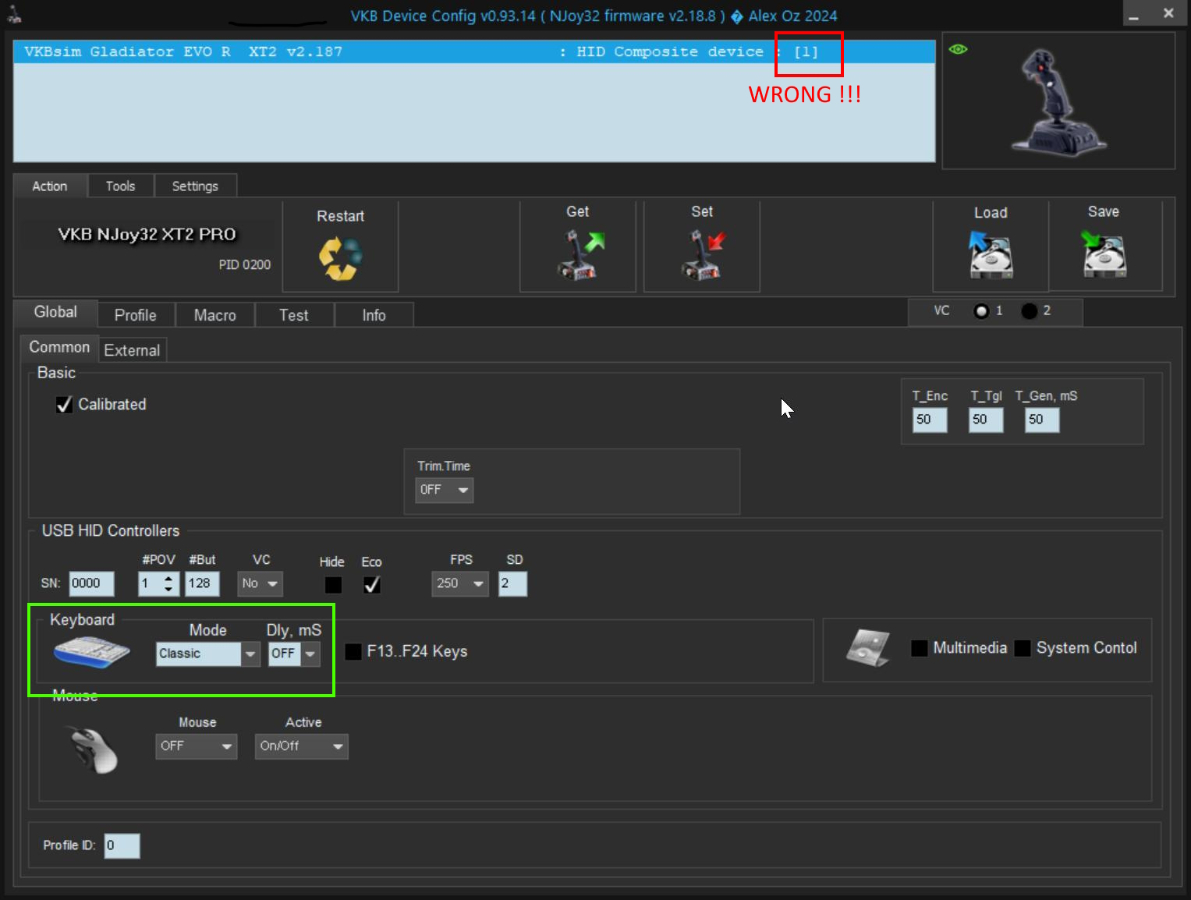Screen dimensions: 1191x900
Task: Open the Dly, mS dropdown
Action: (294, 654)
